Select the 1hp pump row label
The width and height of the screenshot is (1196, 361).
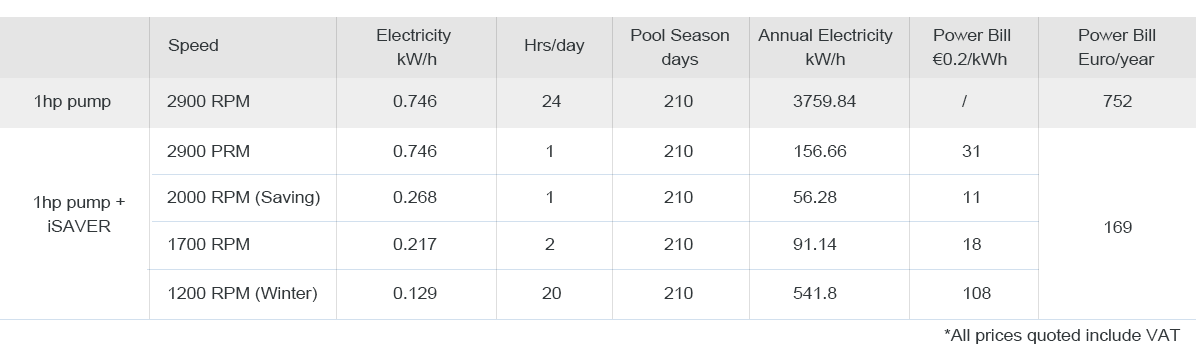click(72, 102)
